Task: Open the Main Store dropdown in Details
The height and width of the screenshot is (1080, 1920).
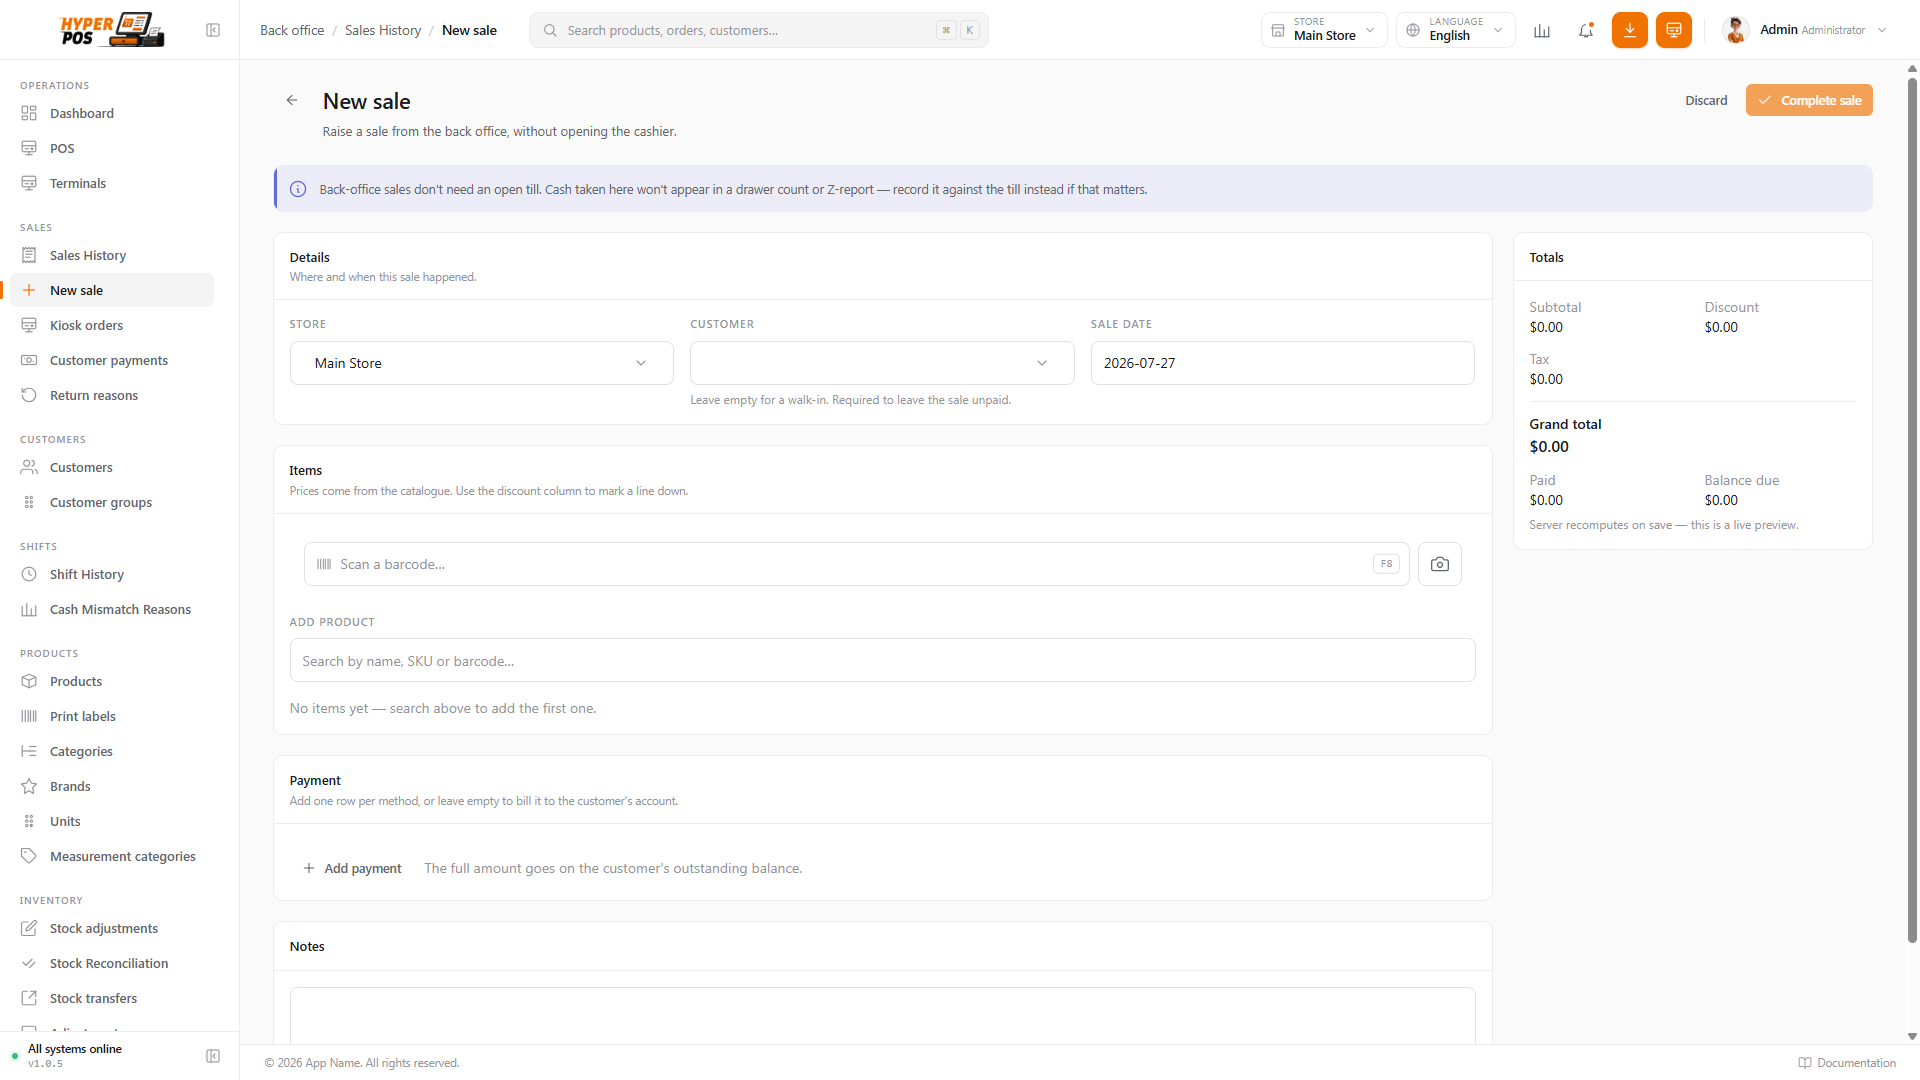Action: click(482, 363)
